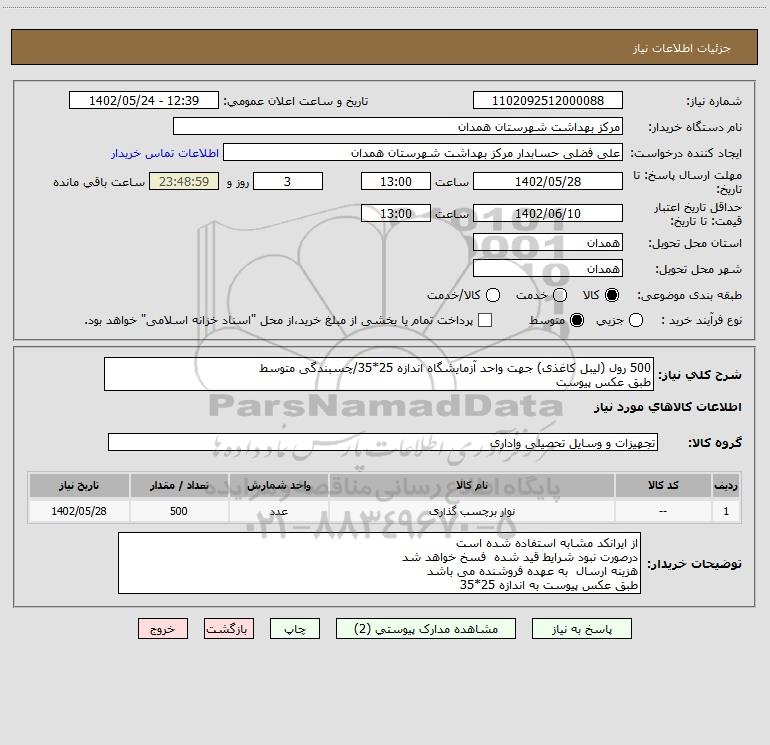This screenshot has height=745, width=770.
Task: Click the 'ساعت باقی مانده' label
Action: point(99,182)
